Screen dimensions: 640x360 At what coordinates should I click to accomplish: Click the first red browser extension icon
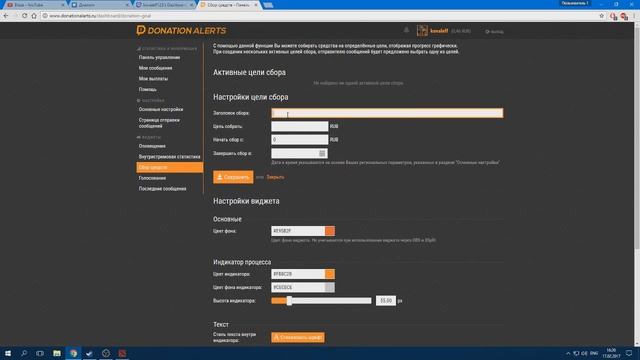coord(613,16)
